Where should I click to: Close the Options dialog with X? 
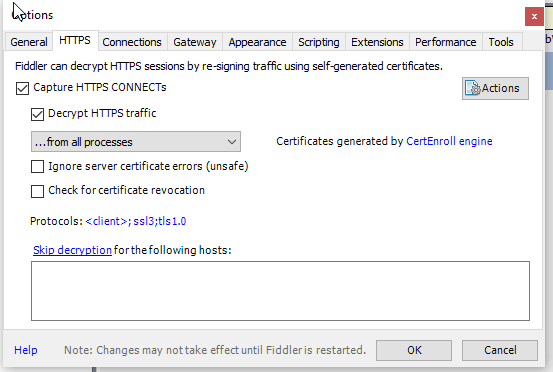[534, 17]
